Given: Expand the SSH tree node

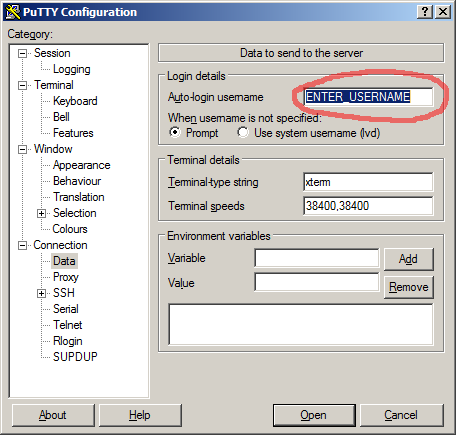Looking at the screenshot, I should click(x=41, y=293).
